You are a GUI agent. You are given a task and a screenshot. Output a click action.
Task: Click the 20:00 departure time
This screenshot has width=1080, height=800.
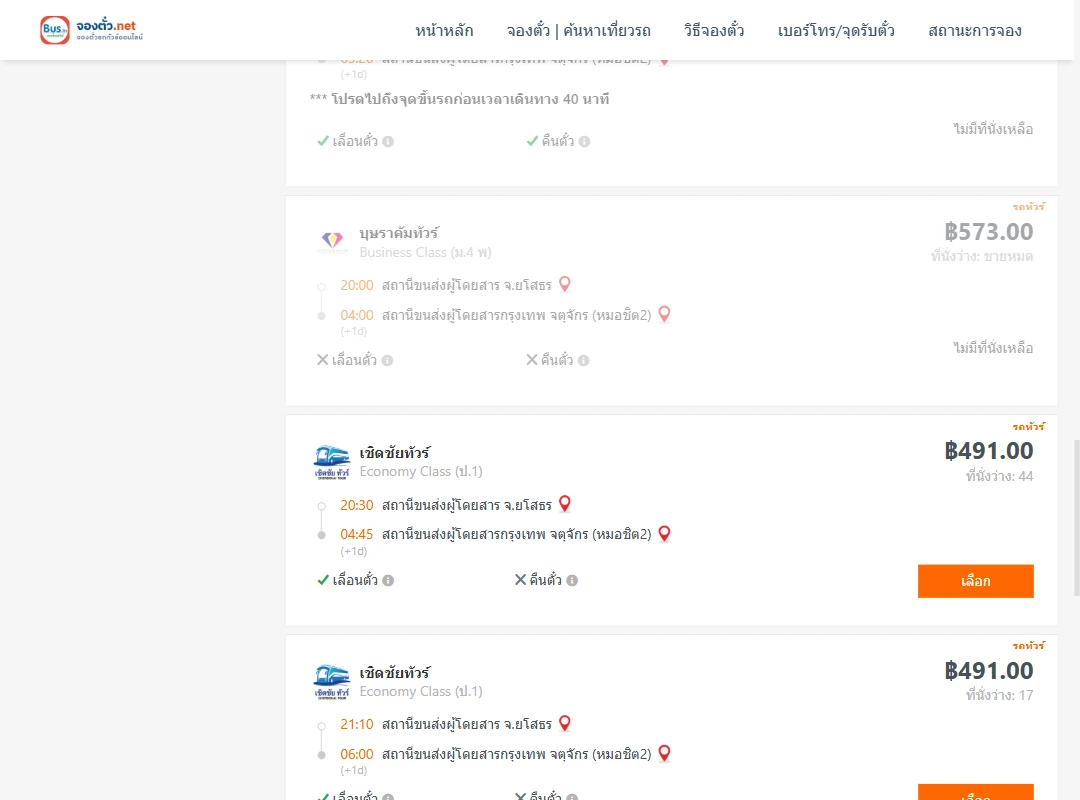tap(357, 285)
